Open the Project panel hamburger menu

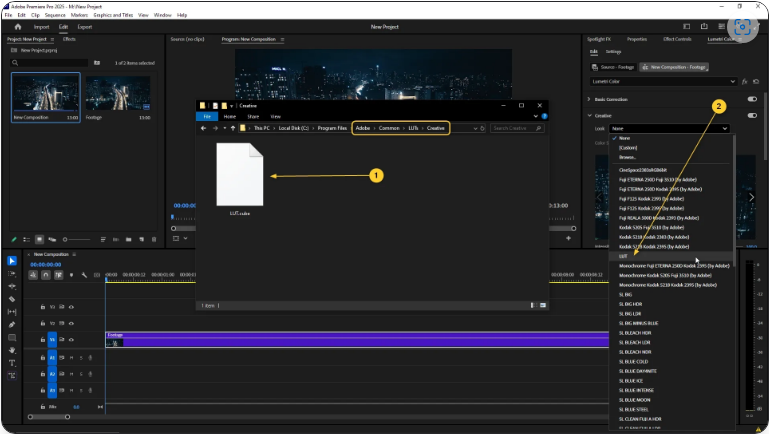click(52, 39)
